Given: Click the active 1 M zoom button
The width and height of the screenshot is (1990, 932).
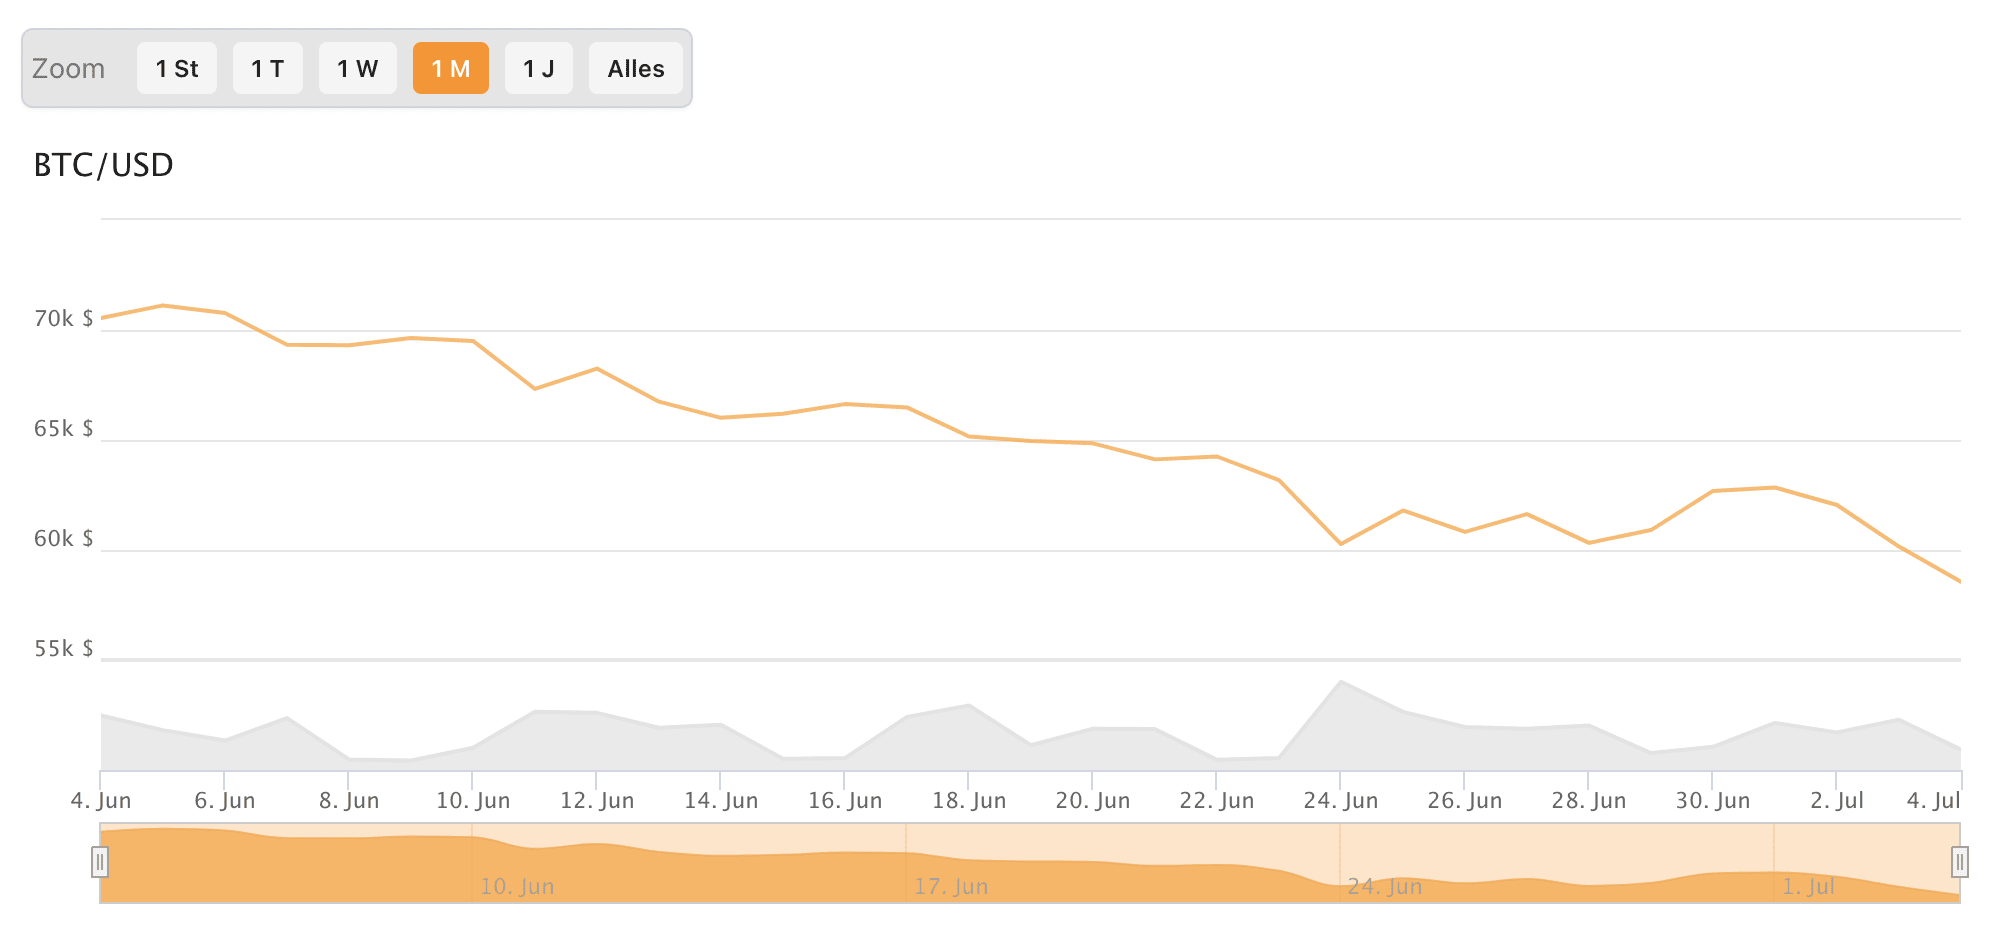Looking at the screenshot, I should coord(451,68).
